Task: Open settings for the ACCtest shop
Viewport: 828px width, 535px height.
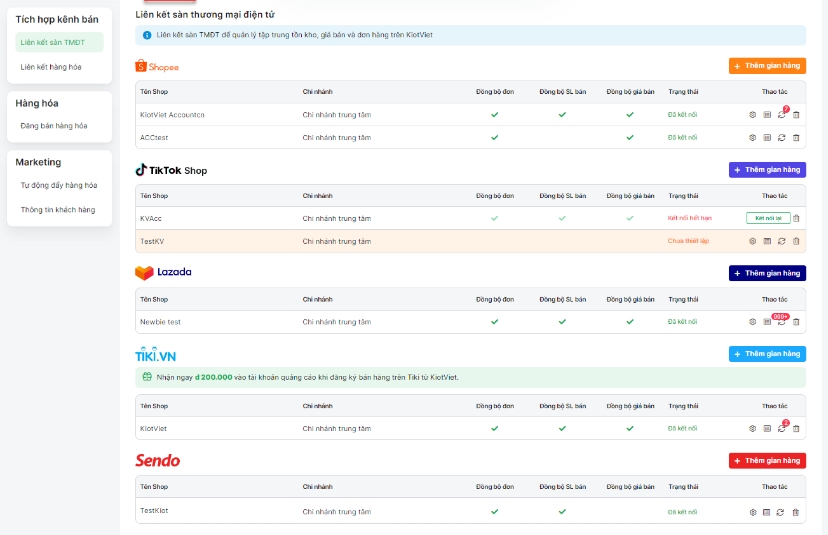Action: pos(752,137)
